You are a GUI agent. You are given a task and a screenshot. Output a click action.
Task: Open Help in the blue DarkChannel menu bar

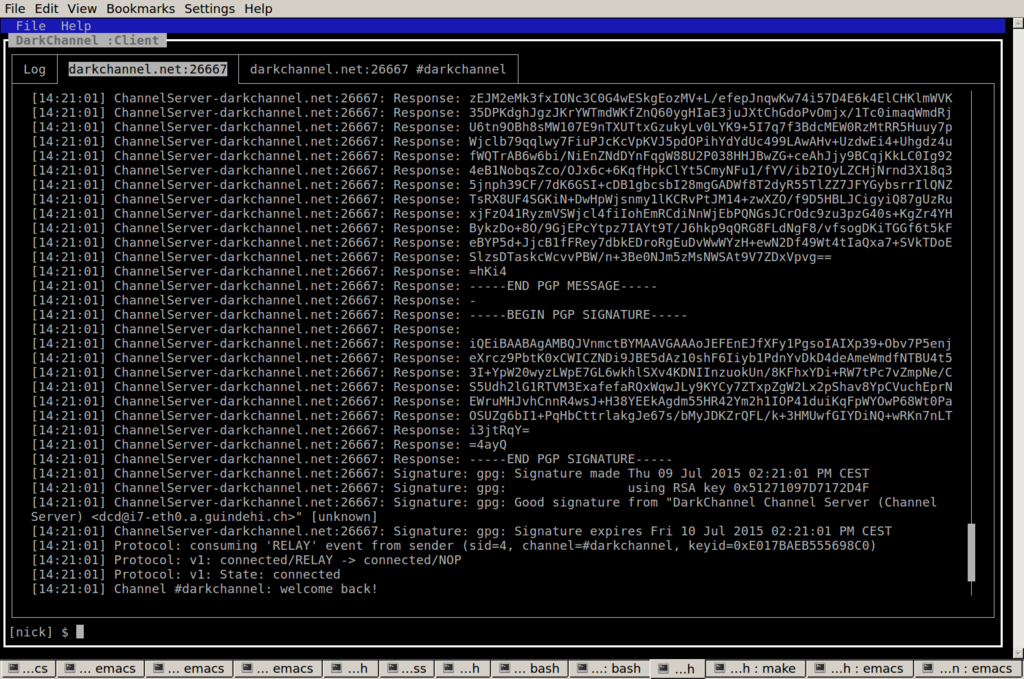[x=75, y=26]
